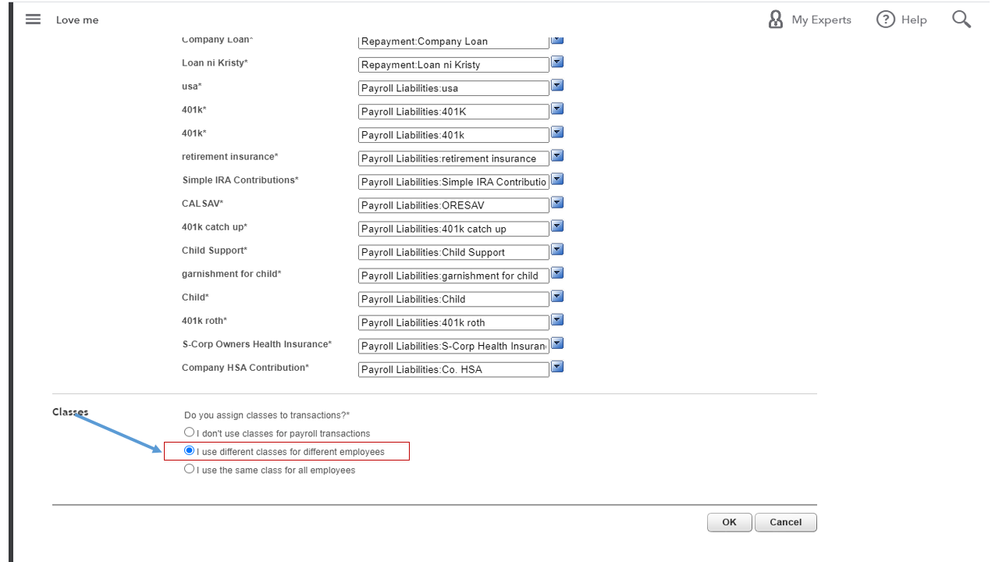Expand the retirement insurance account dropdown
999x562 pixels.
click(x=558, y=156)
